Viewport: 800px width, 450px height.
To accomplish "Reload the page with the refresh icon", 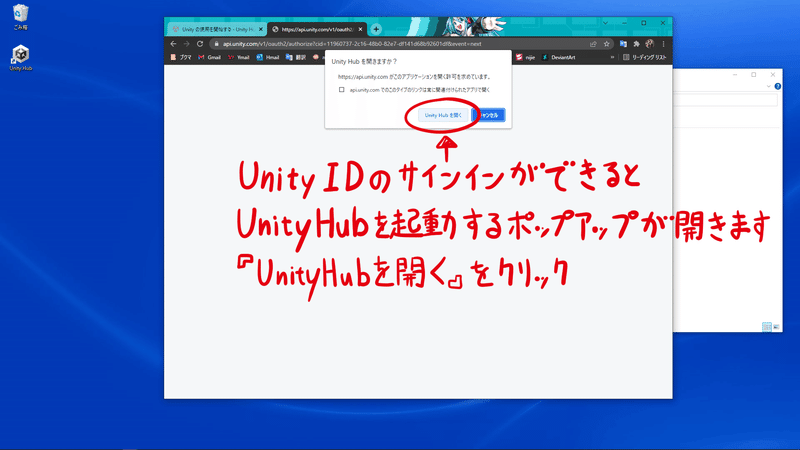I will click(200, 44).
